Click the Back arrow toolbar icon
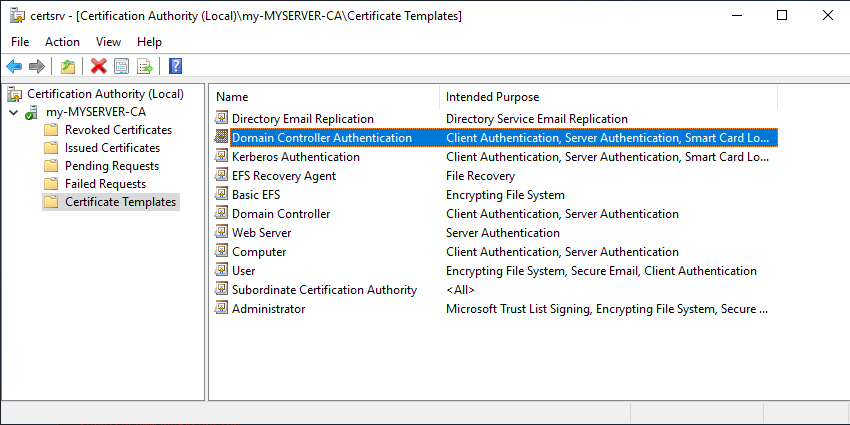 tap(14, 66)
